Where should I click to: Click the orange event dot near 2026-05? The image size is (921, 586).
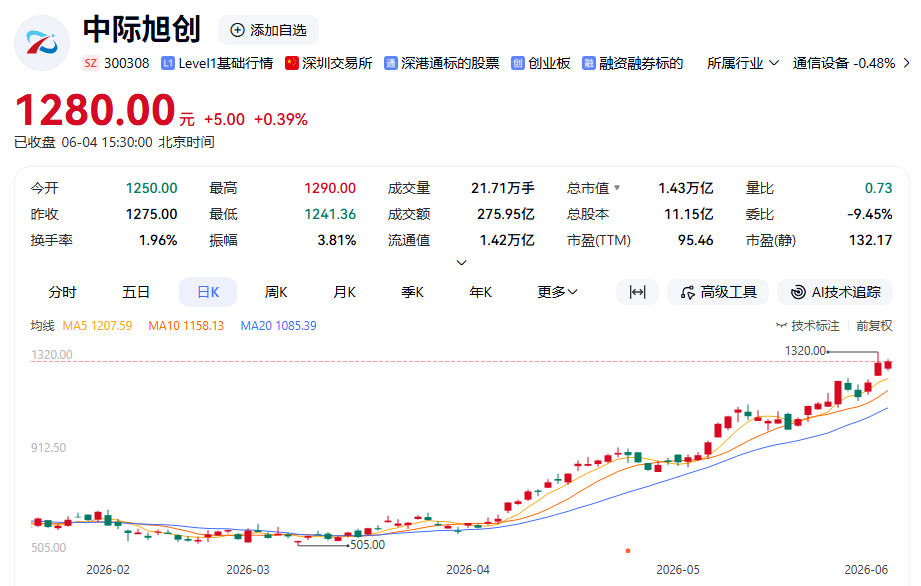(x=628, y=551)
